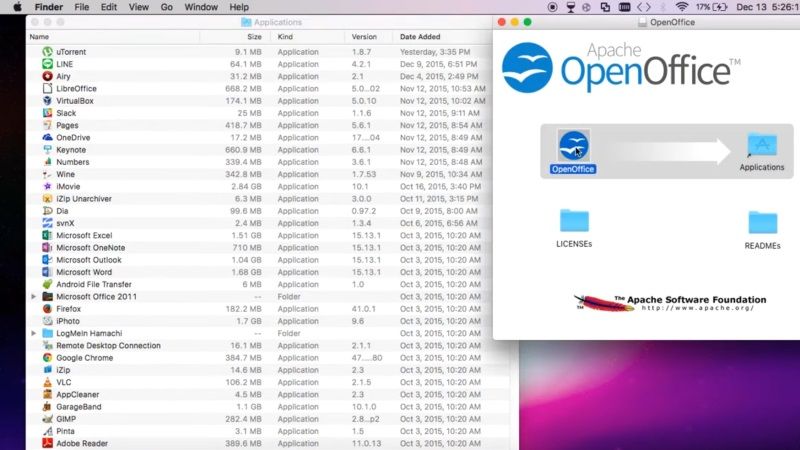Select the Adobe Reader icon
Viewport: 800px width, 450px height.
[47, 443]
